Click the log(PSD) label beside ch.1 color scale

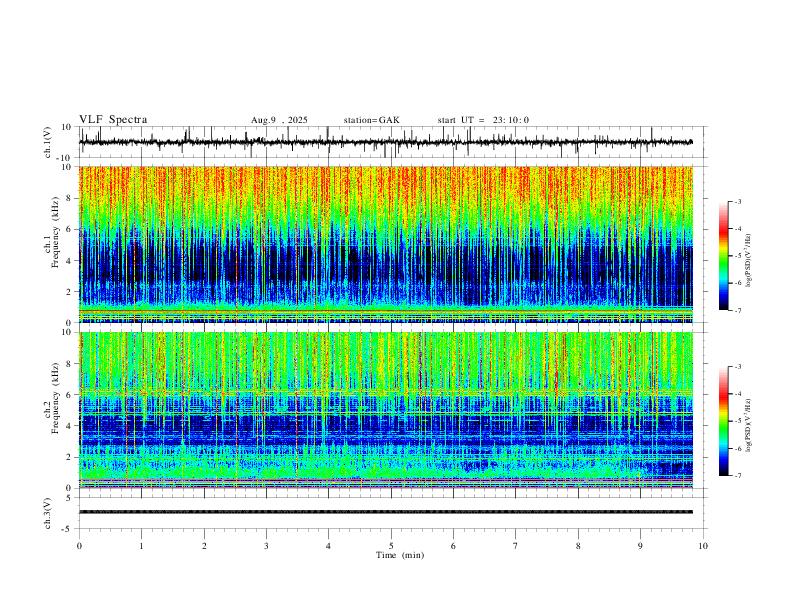click(x=749, y=261)
